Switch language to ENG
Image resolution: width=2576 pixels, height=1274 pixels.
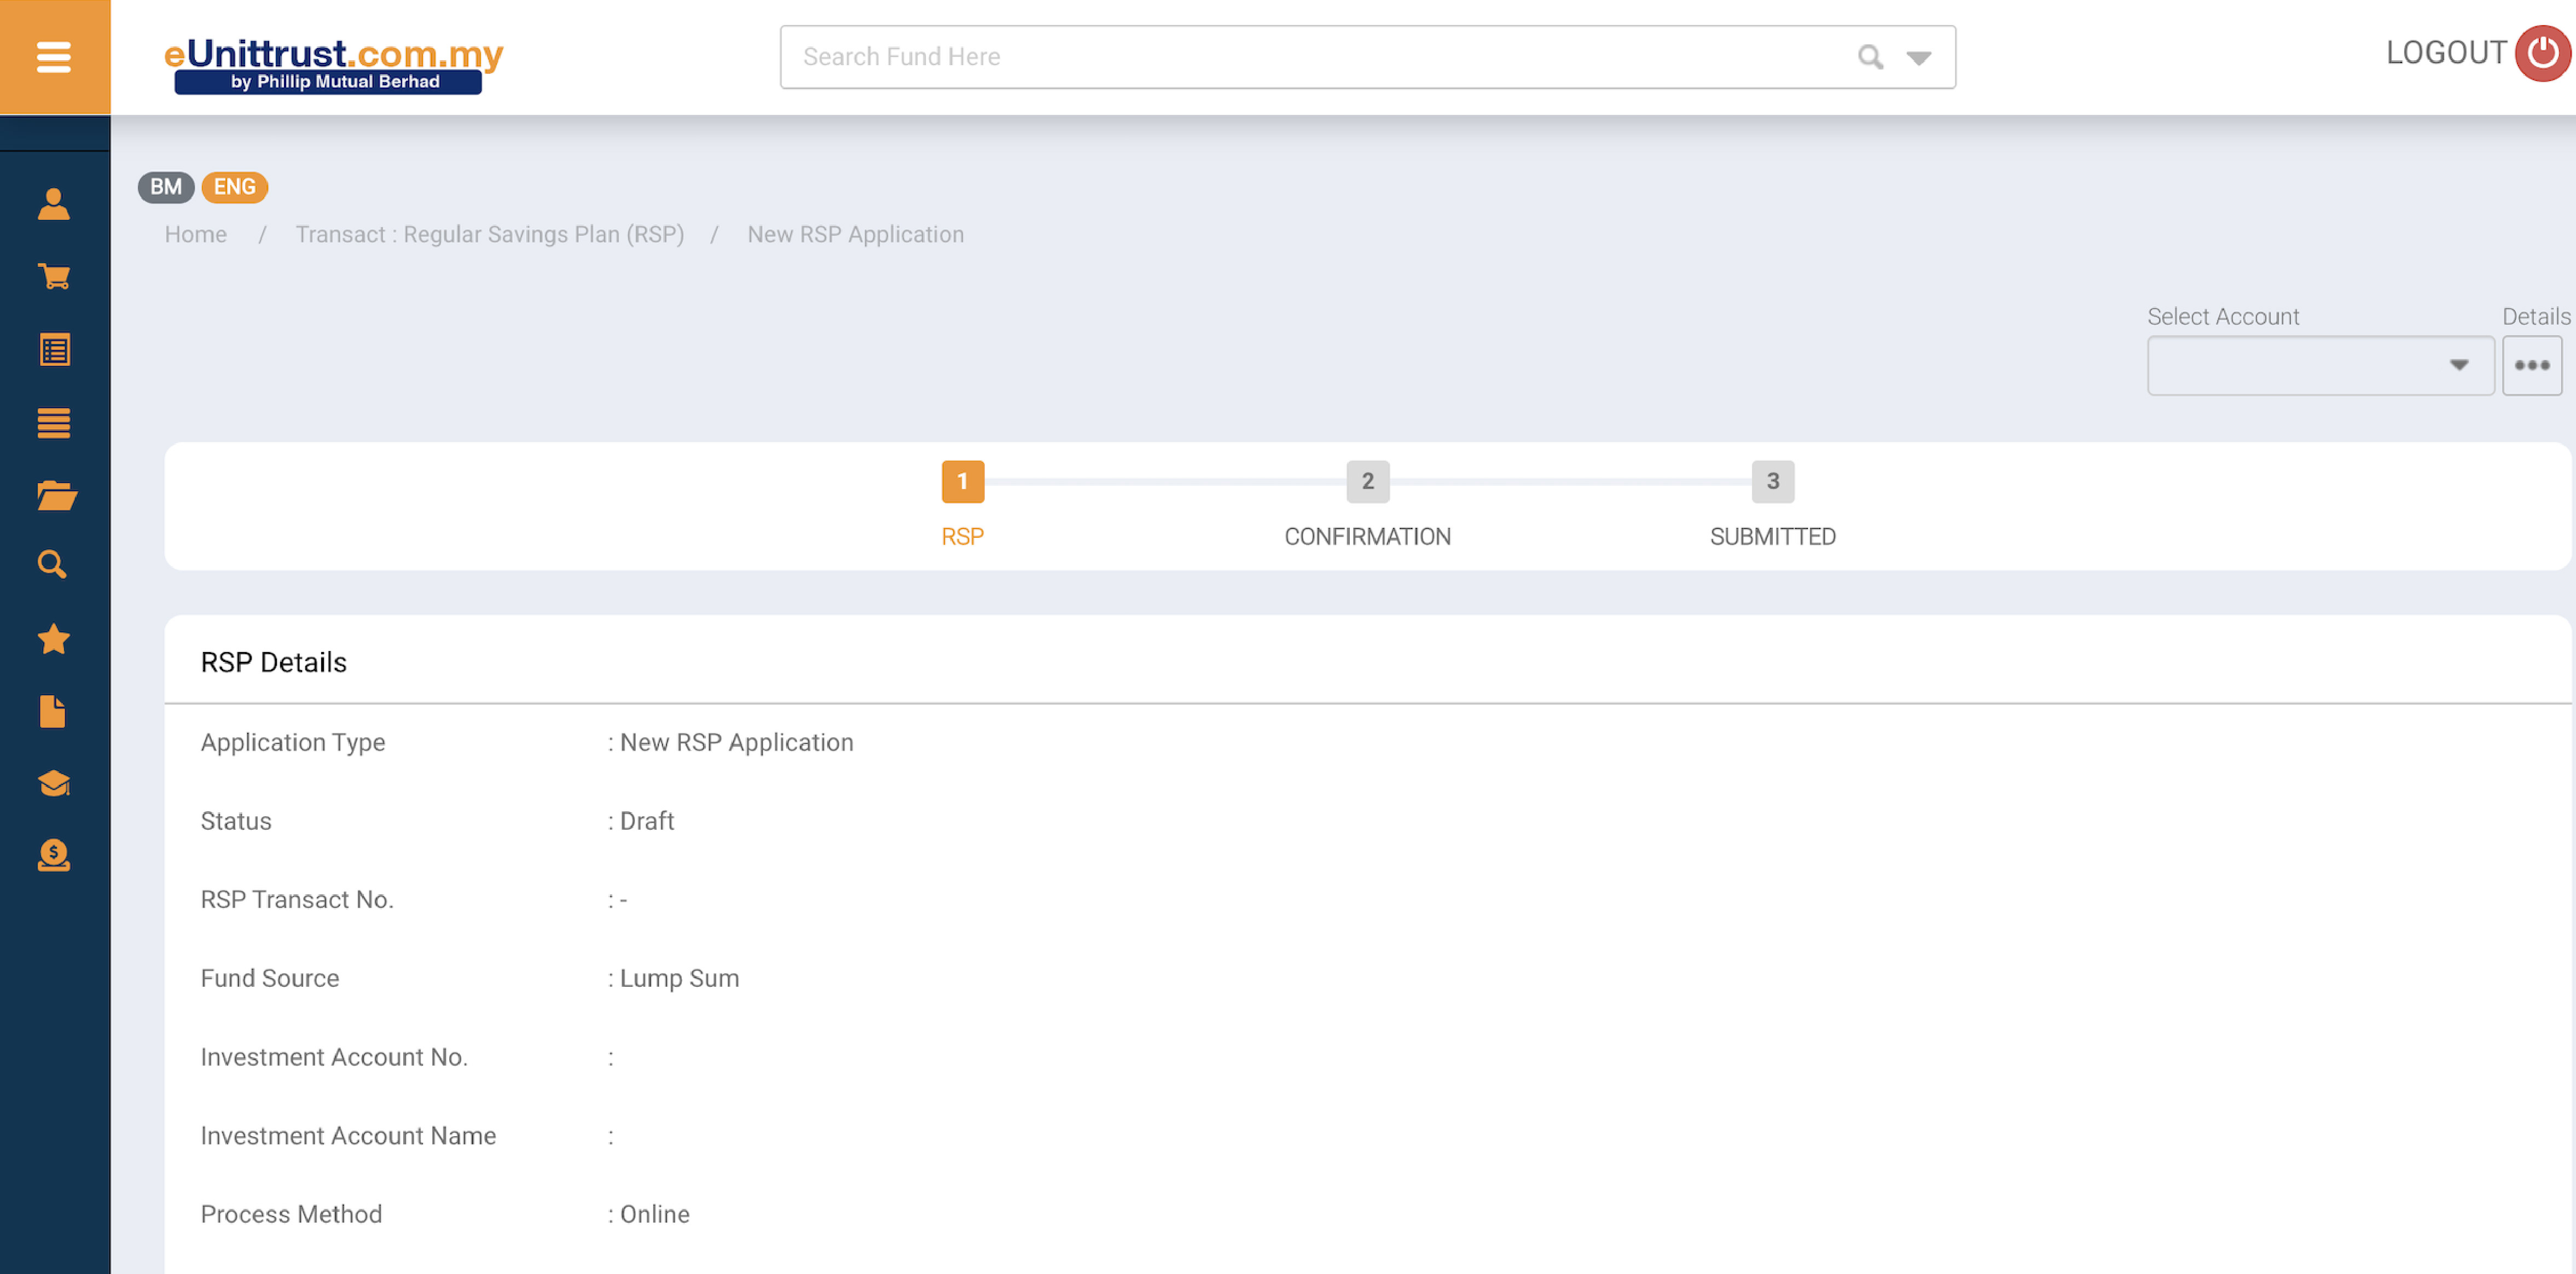(x=234, y=187)
